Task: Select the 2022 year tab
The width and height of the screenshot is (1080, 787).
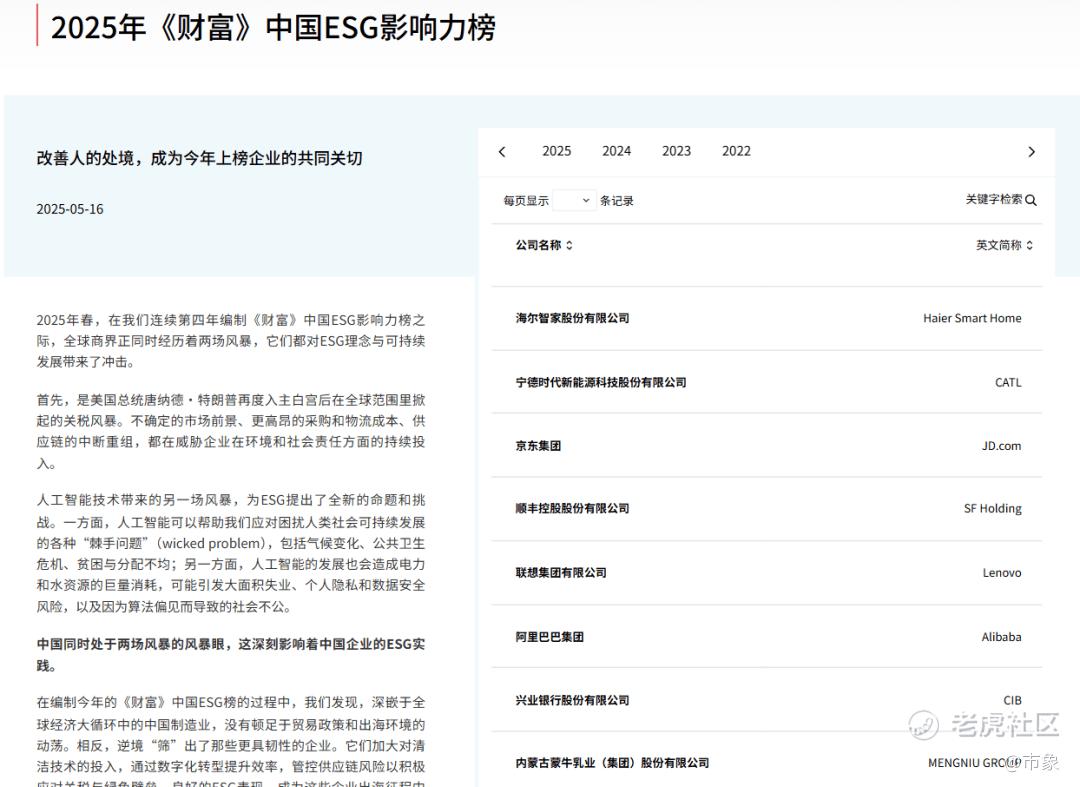Action: [736, 151]
